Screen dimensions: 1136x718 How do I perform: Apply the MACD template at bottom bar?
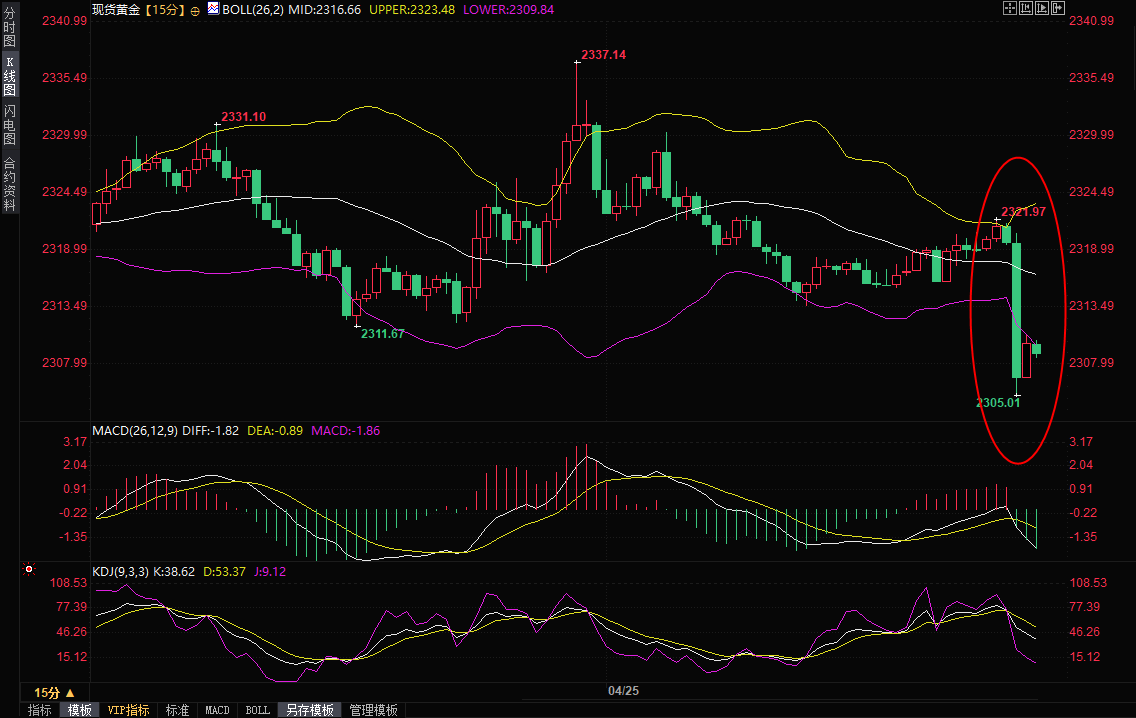point(217,710)
